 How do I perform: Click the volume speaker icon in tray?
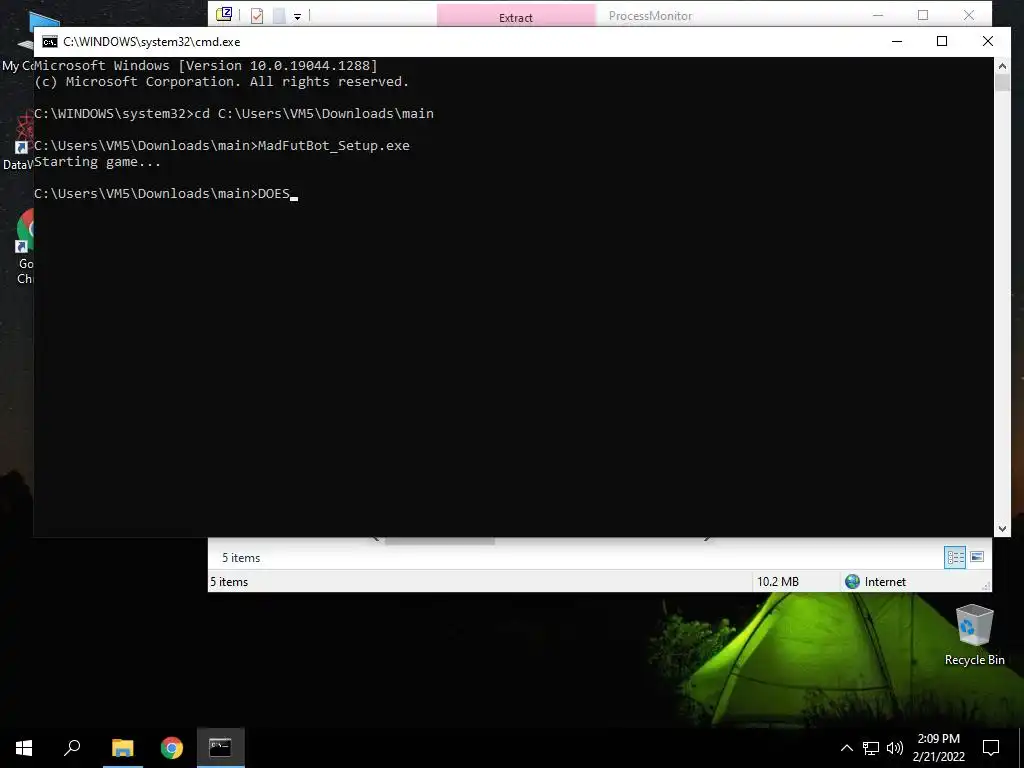coord(895,748)
